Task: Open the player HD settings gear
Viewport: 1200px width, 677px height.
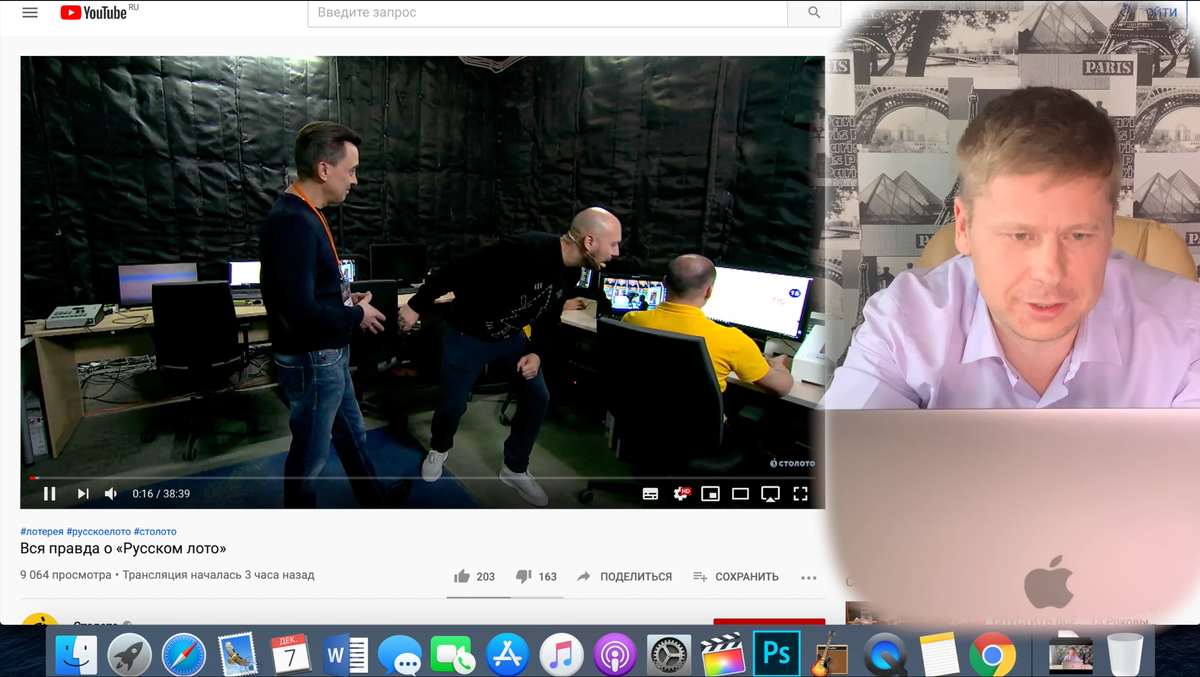Action: [x=681, y=493]
